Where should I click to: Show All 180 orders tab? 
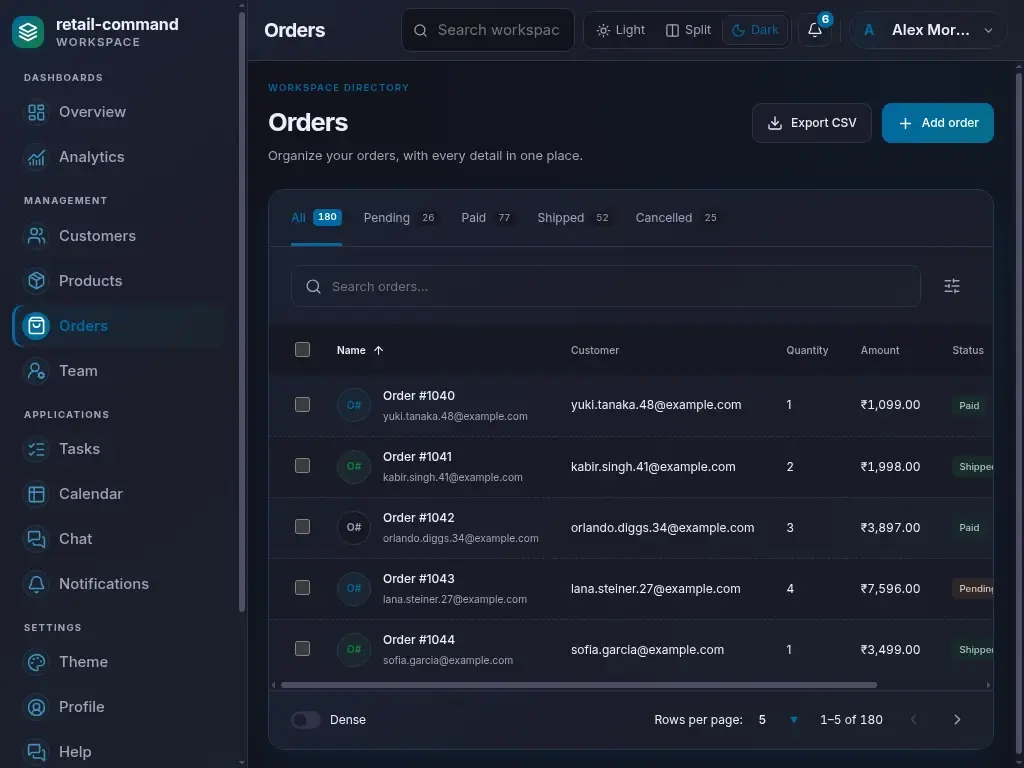coord(316,218)
